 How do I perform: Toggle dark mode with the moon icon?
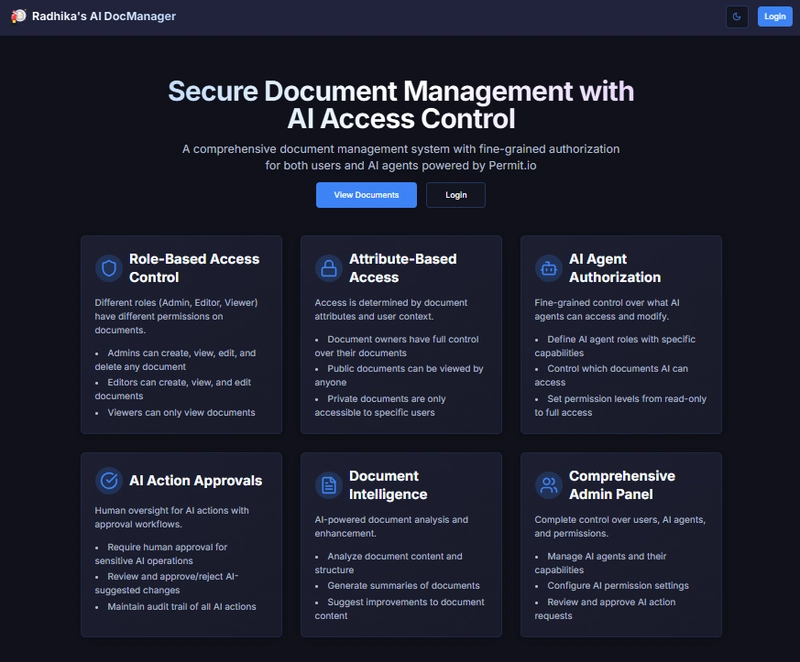pyautogui.click(x=736, y=17)
